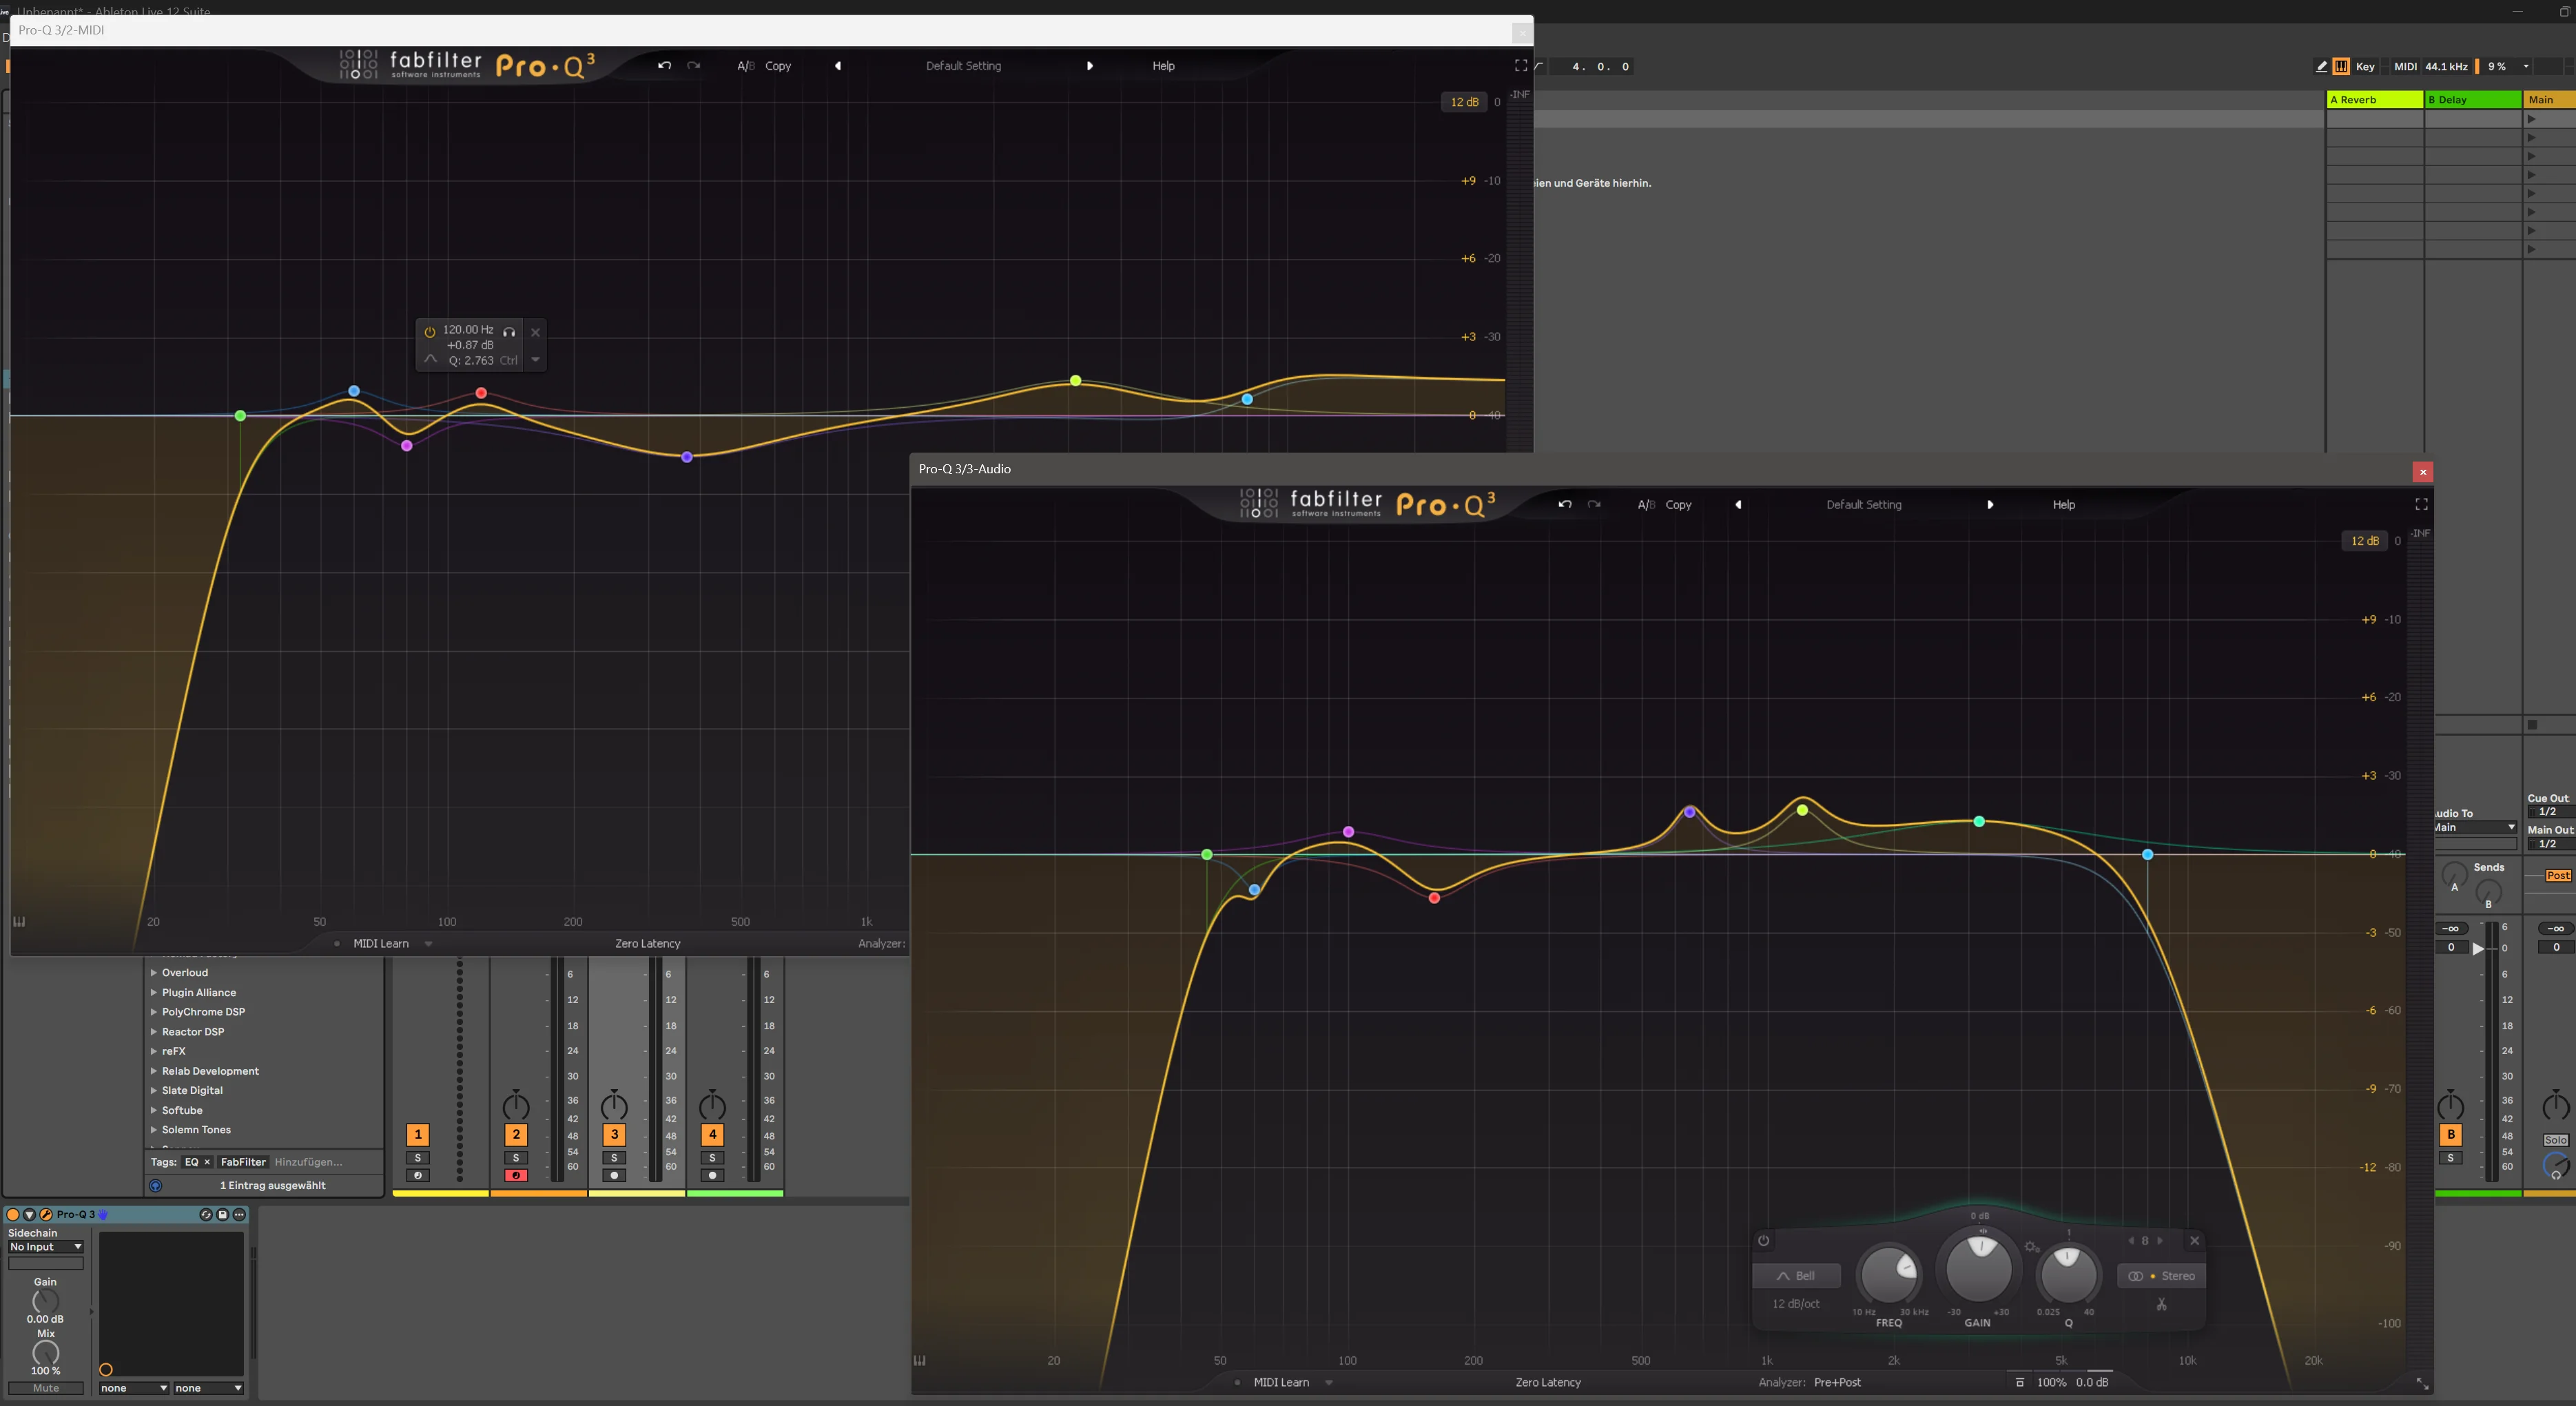
Task: Click the split band scissors icon
Action: [2161, 1304]
